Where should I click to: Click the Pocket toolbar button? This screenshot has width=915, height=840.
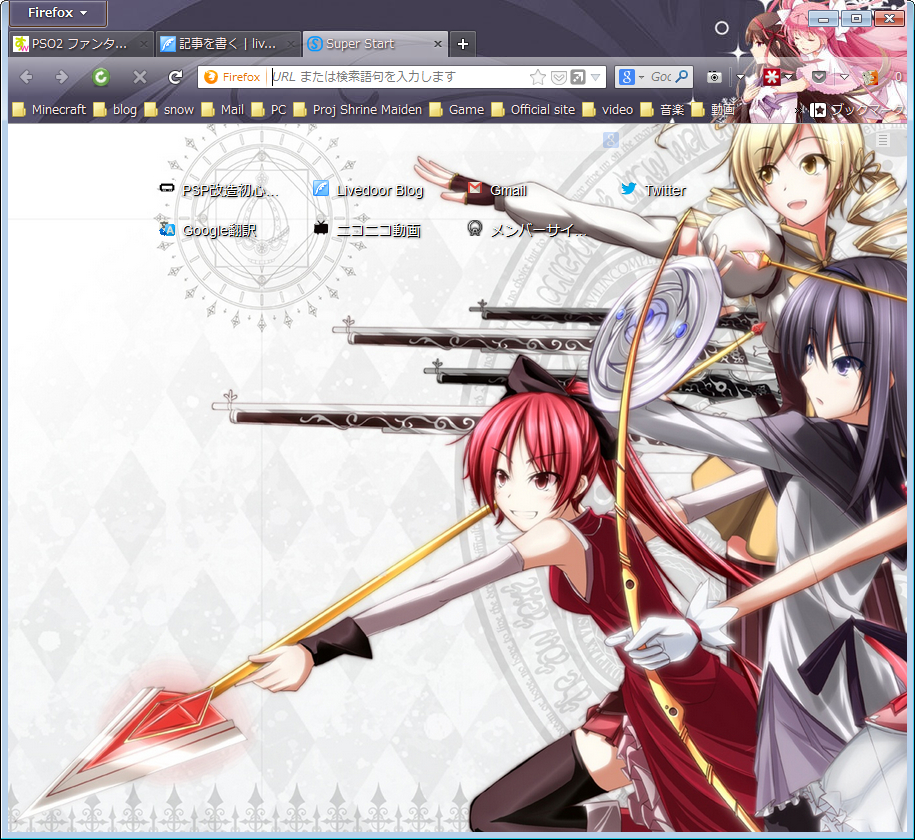[819, 77]
